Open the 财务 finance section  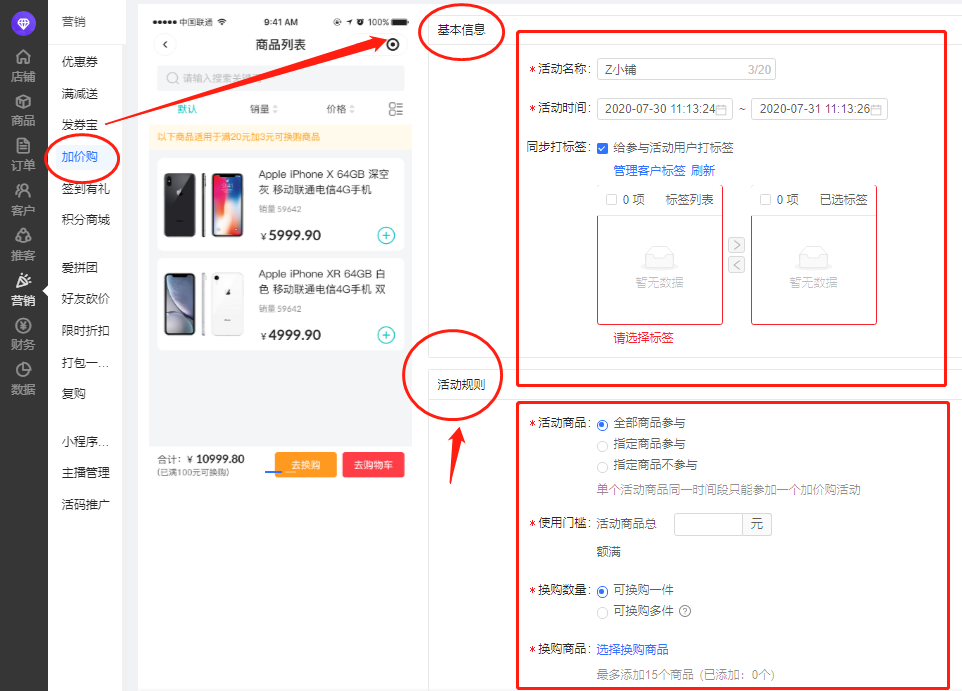coord(23,334)
